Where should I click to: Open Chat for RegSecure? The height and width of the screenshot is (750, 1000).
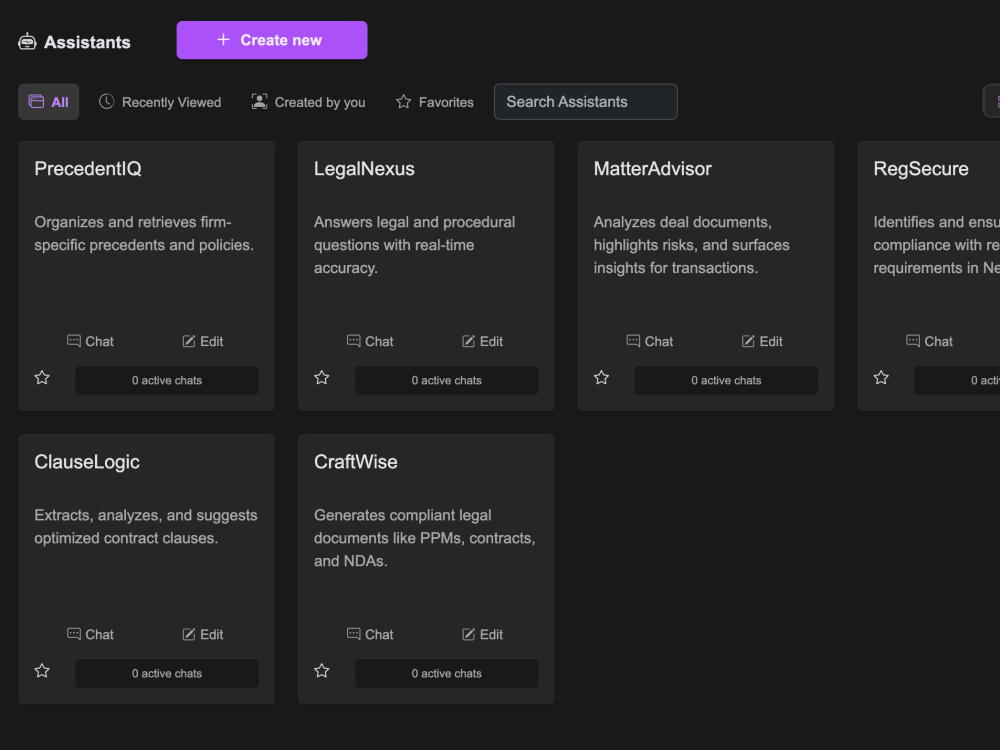point(930,341)
